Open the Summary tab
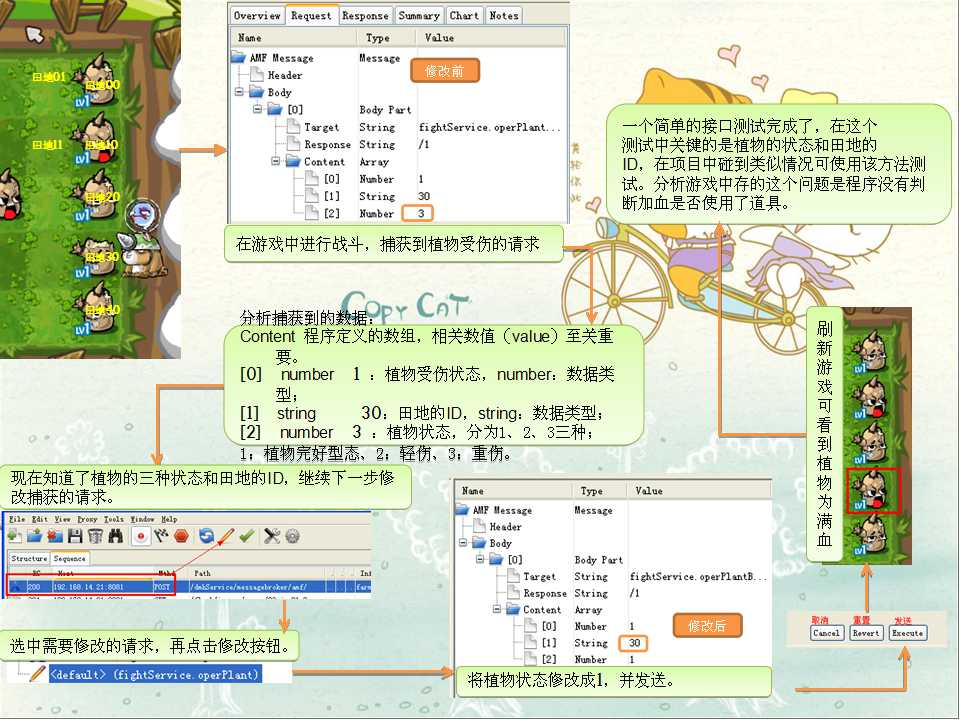This screenshot has width=960, height=720. pos(419,15)
